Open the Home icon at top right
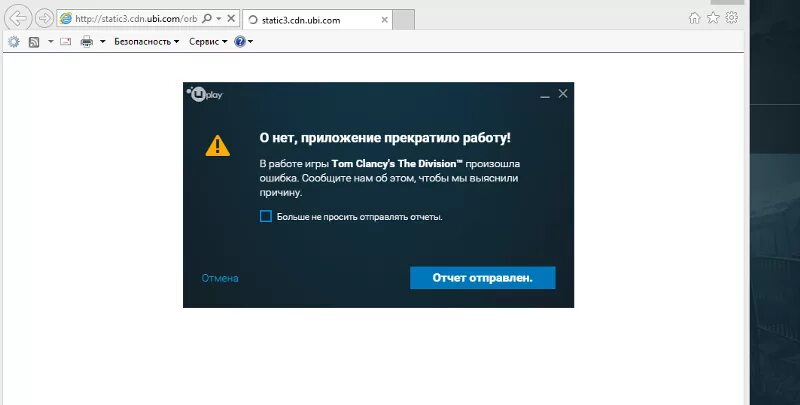Viewport: 800px width, 405px height. click(x=694, y=18)
